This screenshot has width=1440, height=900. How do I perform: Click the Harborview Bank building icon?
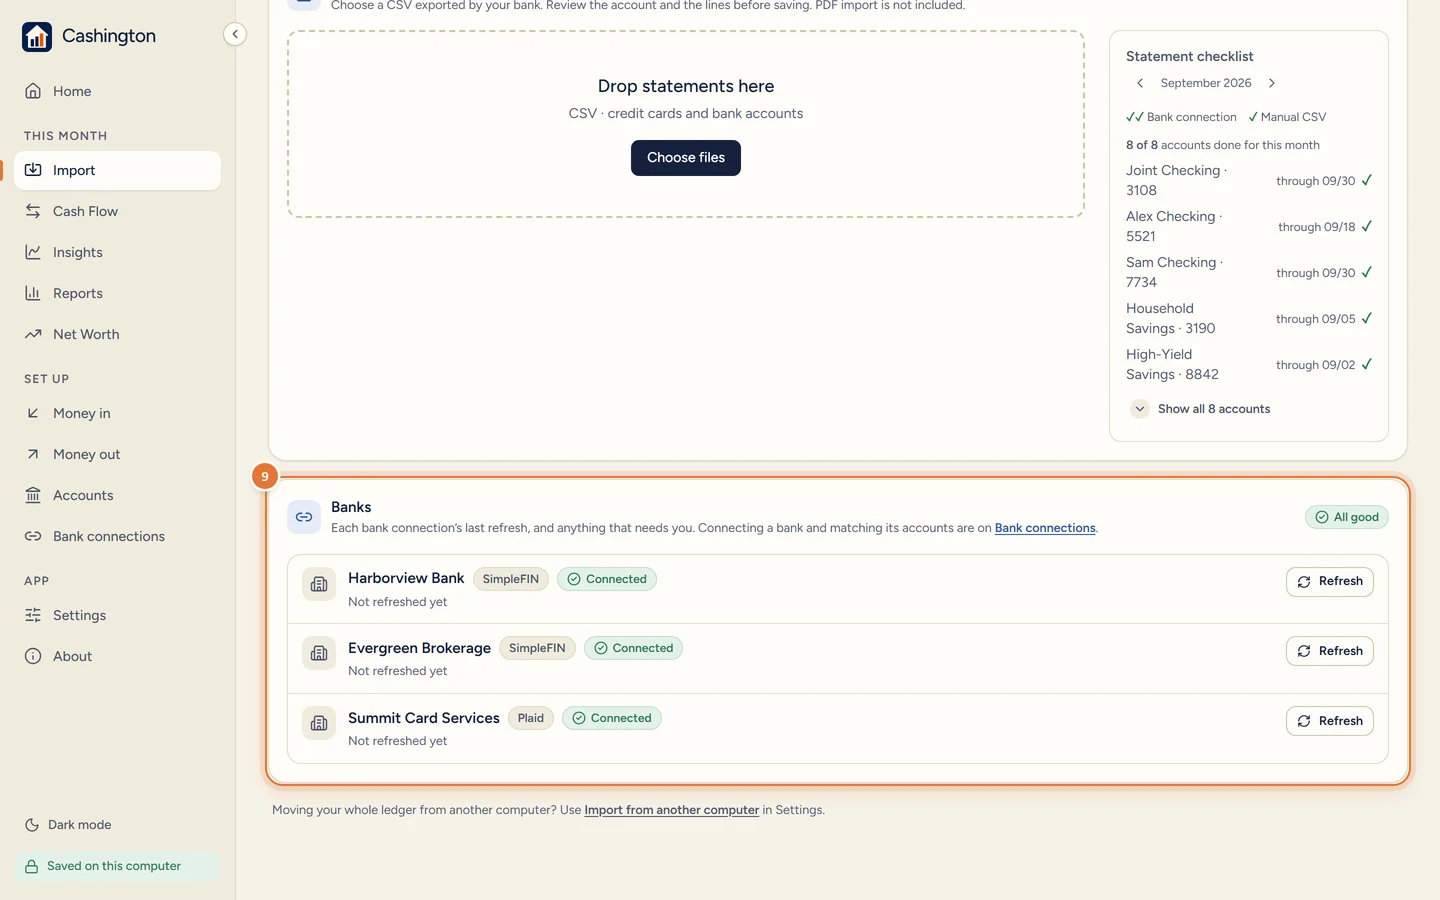click(319, 584)
